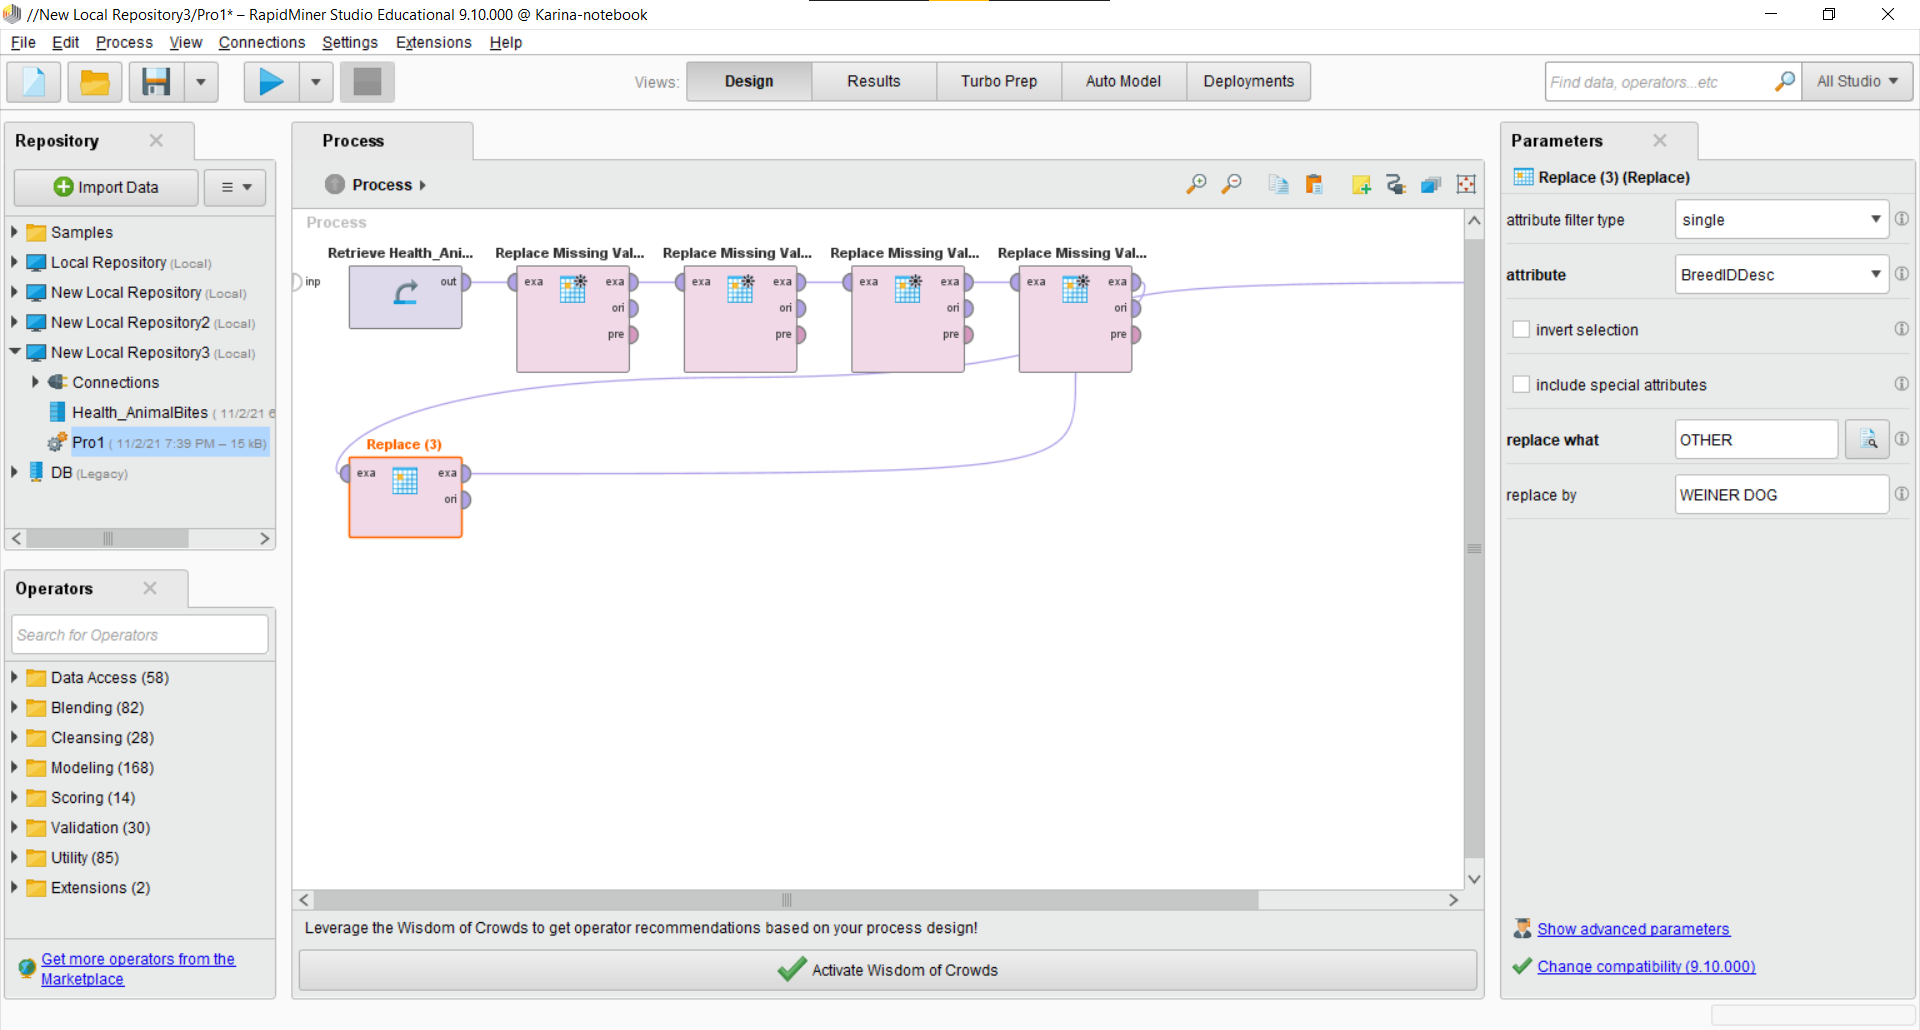Click the operator execution order layers icon
Image resolution: width=1920 pixels, height=1030 pixels.
coord(1431,184)
